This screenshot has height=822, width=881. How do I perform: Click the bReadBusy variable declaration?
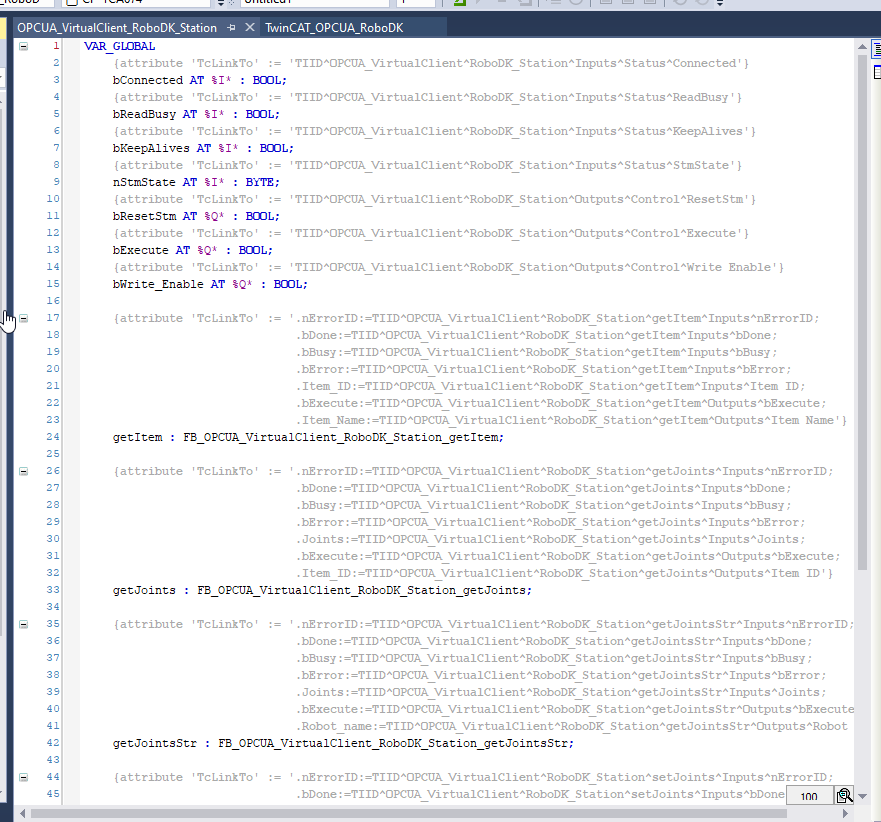196,114
